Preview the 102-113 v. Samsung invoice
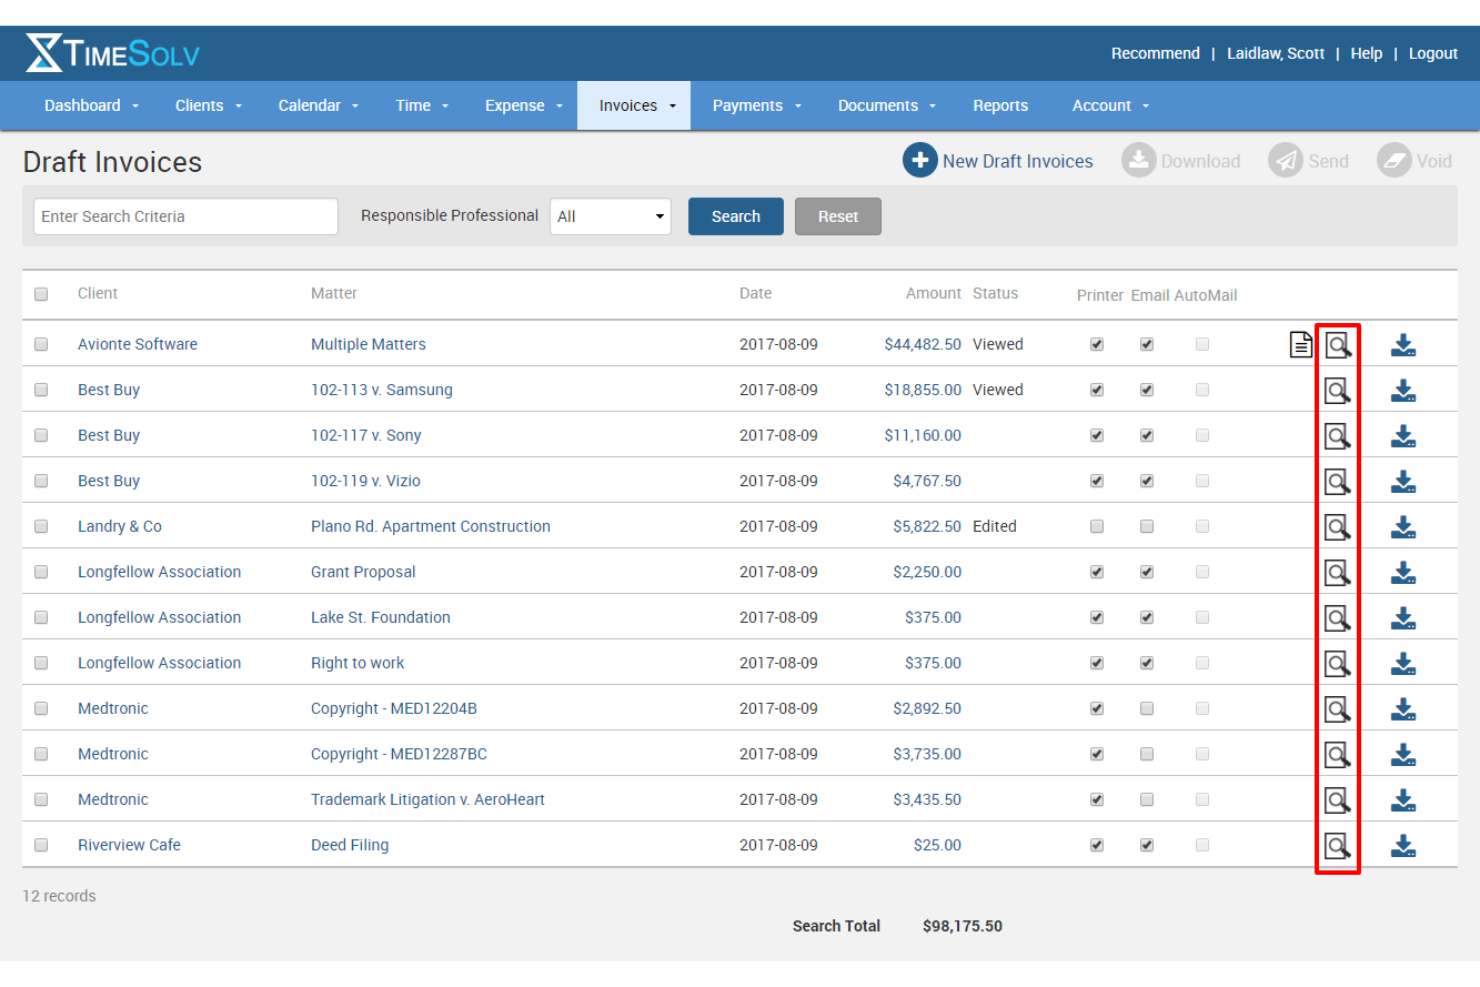This screenshot has height=987, width=1480. tap(1338, 390)
